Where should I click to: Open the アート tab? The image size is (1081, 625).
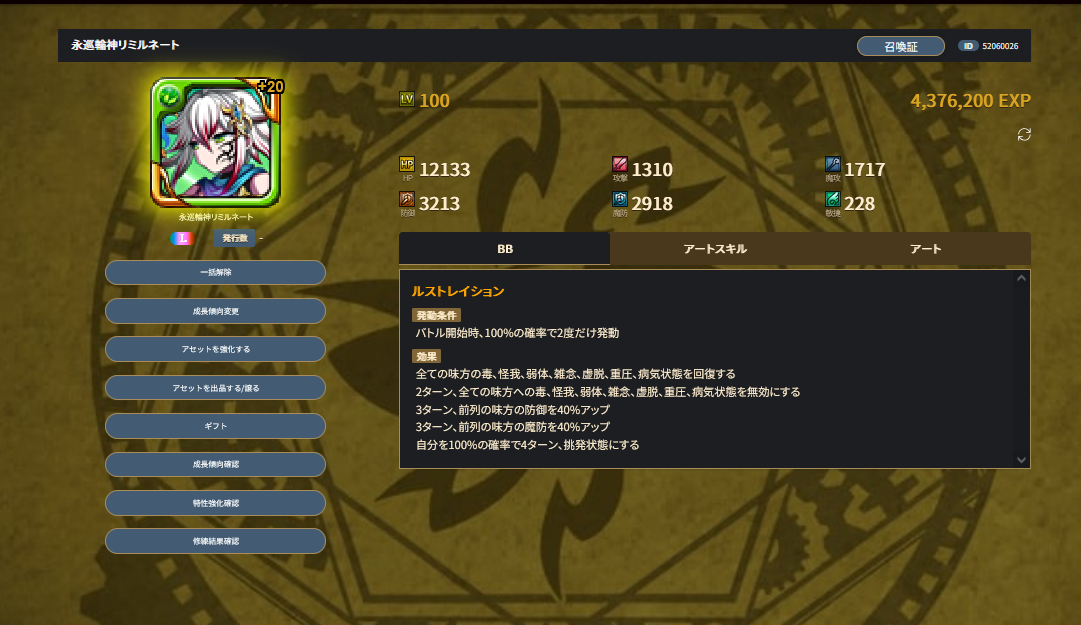pyautogui.click(x=925, y=249)
